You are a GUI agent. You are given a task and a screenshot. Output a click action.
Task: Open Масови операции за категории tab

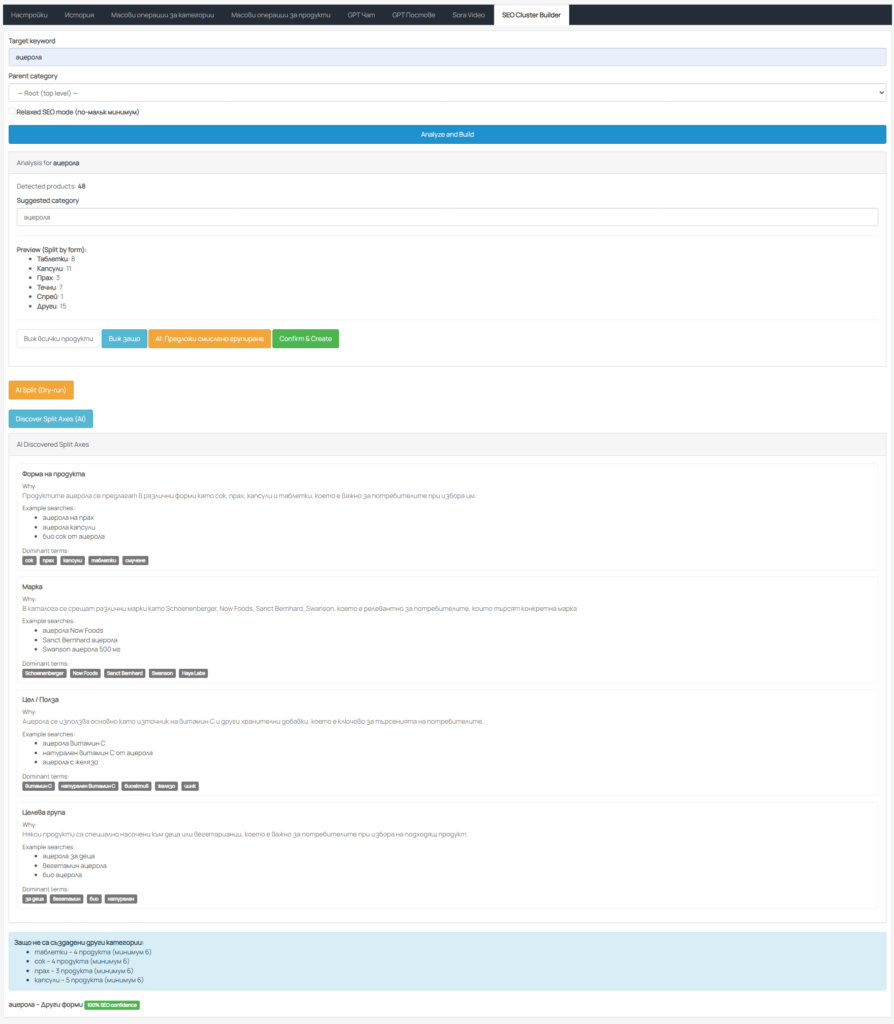162,15
